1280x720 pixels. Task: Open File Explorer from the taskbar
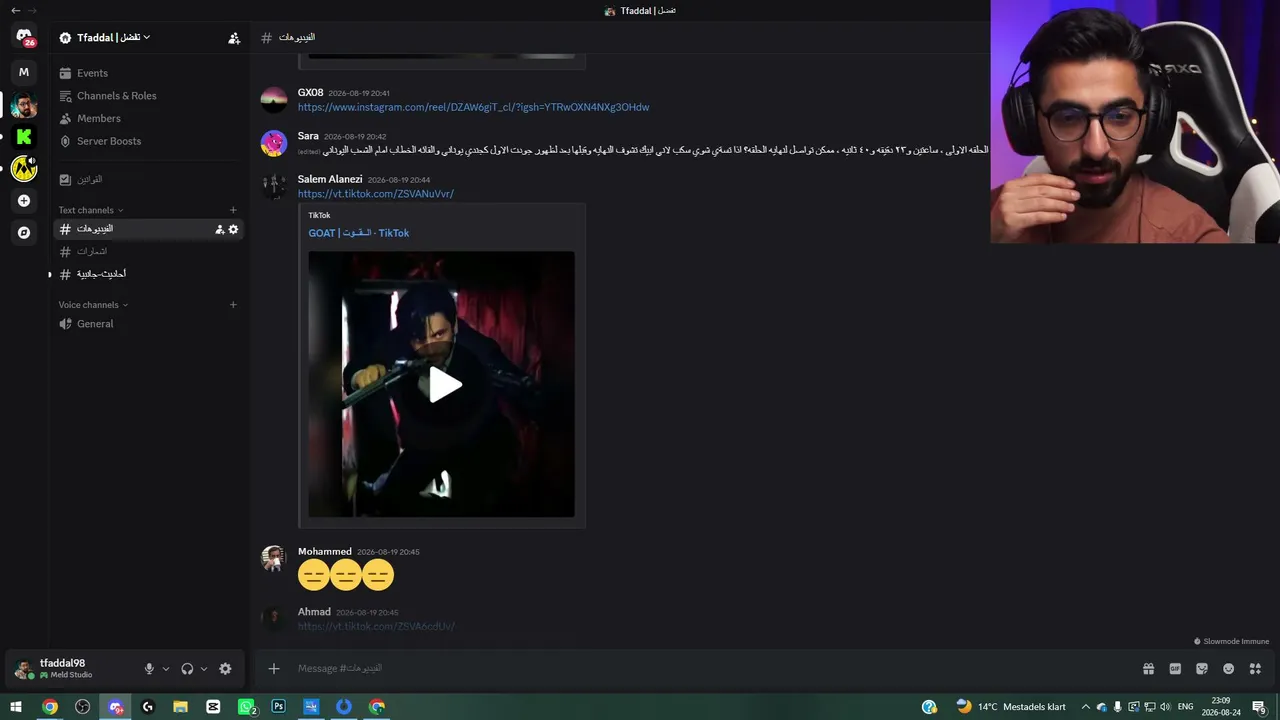click(180, 707)
